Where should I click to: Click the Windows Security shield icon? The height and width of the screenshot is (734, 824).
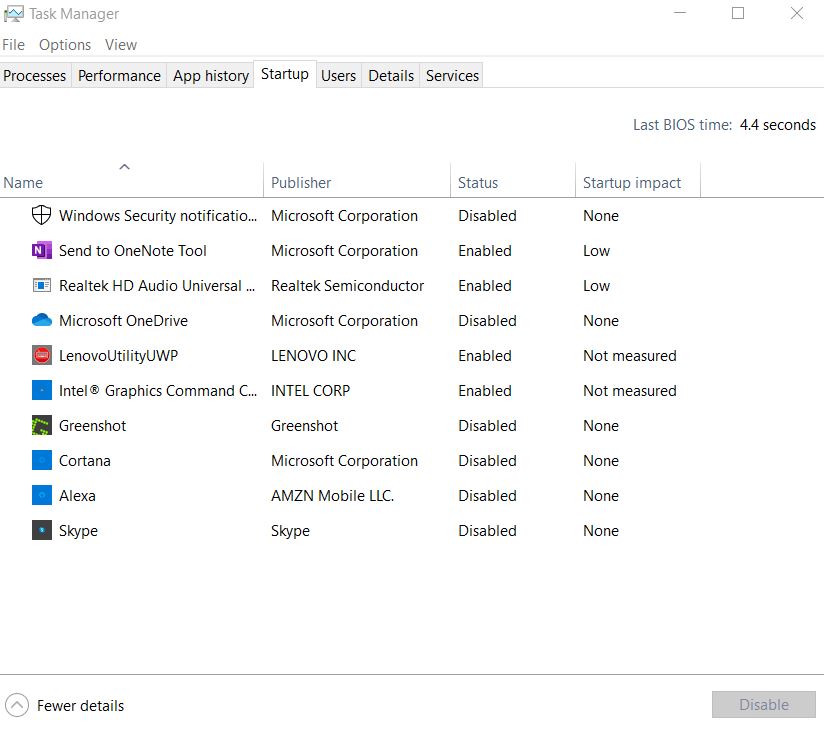click(42, 215)
